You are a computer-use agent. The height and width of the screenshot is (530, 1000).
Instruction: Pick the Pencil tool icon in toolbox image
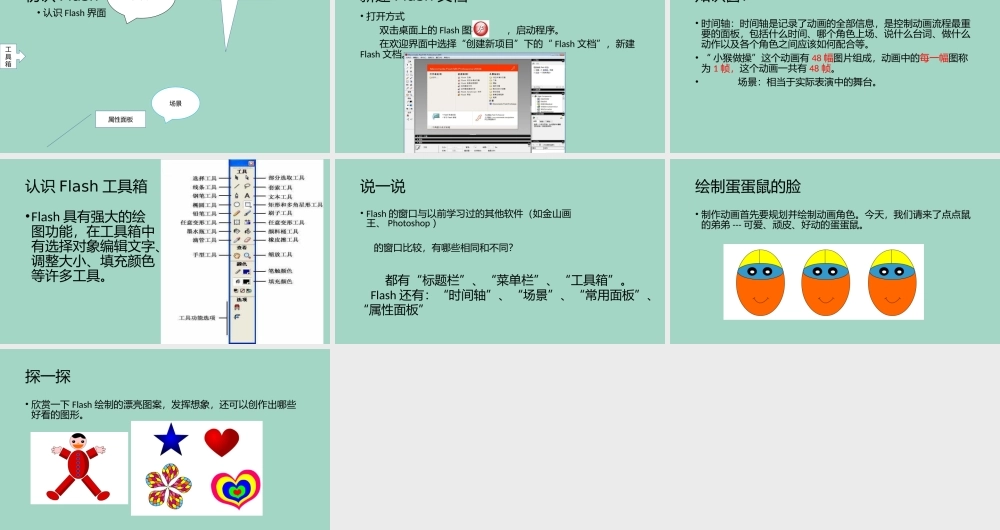237,213
